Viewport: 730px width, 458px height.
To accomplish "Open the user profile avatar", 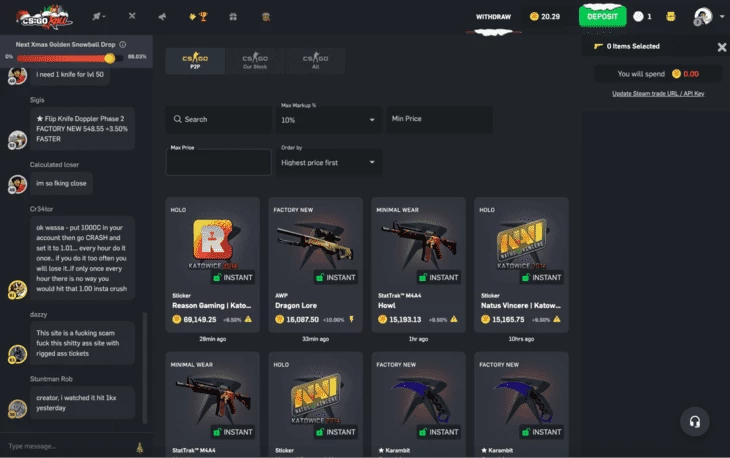I will click(703, 16).
